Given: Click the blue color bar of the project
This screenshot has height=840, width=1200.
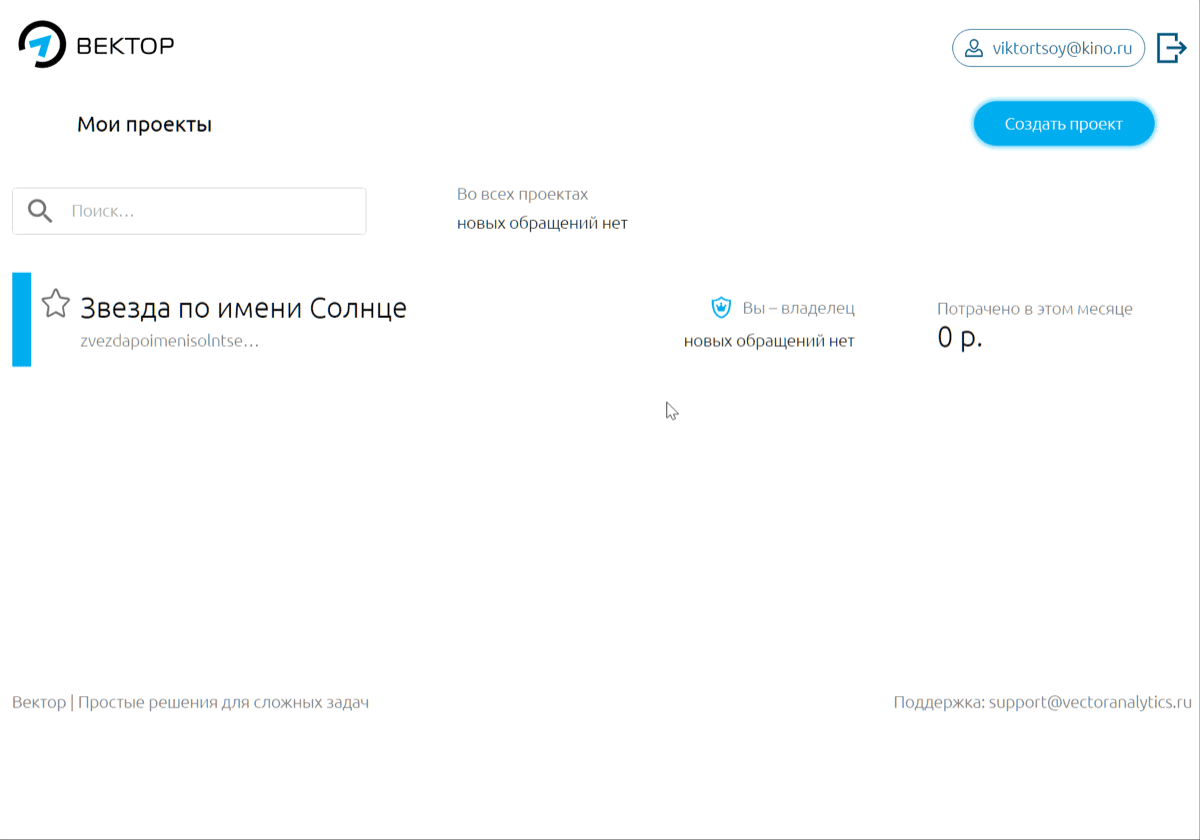Looking at the screenshot, I should coord(21,319).
